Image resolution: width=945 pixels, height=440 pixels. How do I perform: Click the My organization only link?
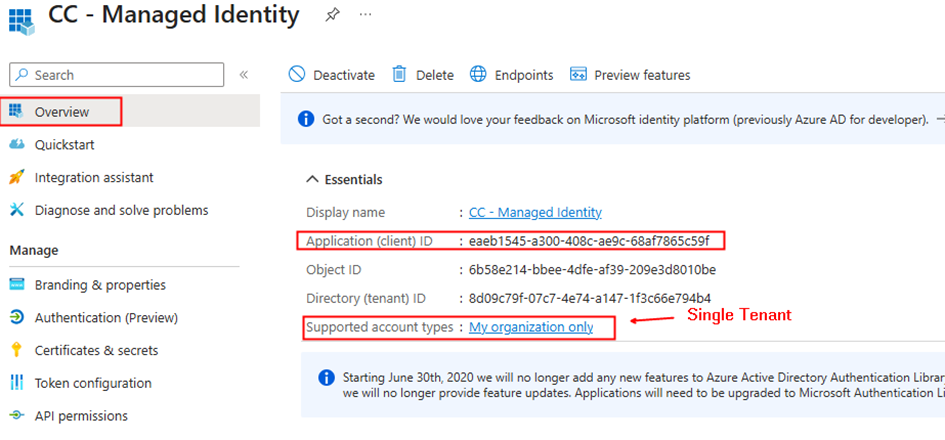pos(531,327)
